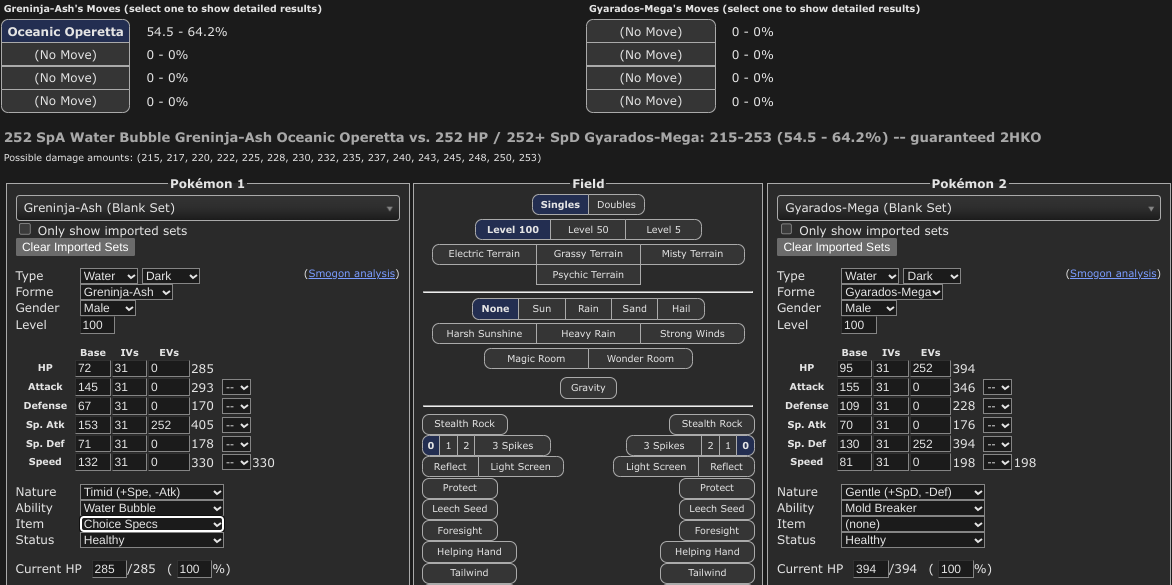
Task: Select 3 Spikes on Greninja-Ash's side
Action: coord(513,446)
